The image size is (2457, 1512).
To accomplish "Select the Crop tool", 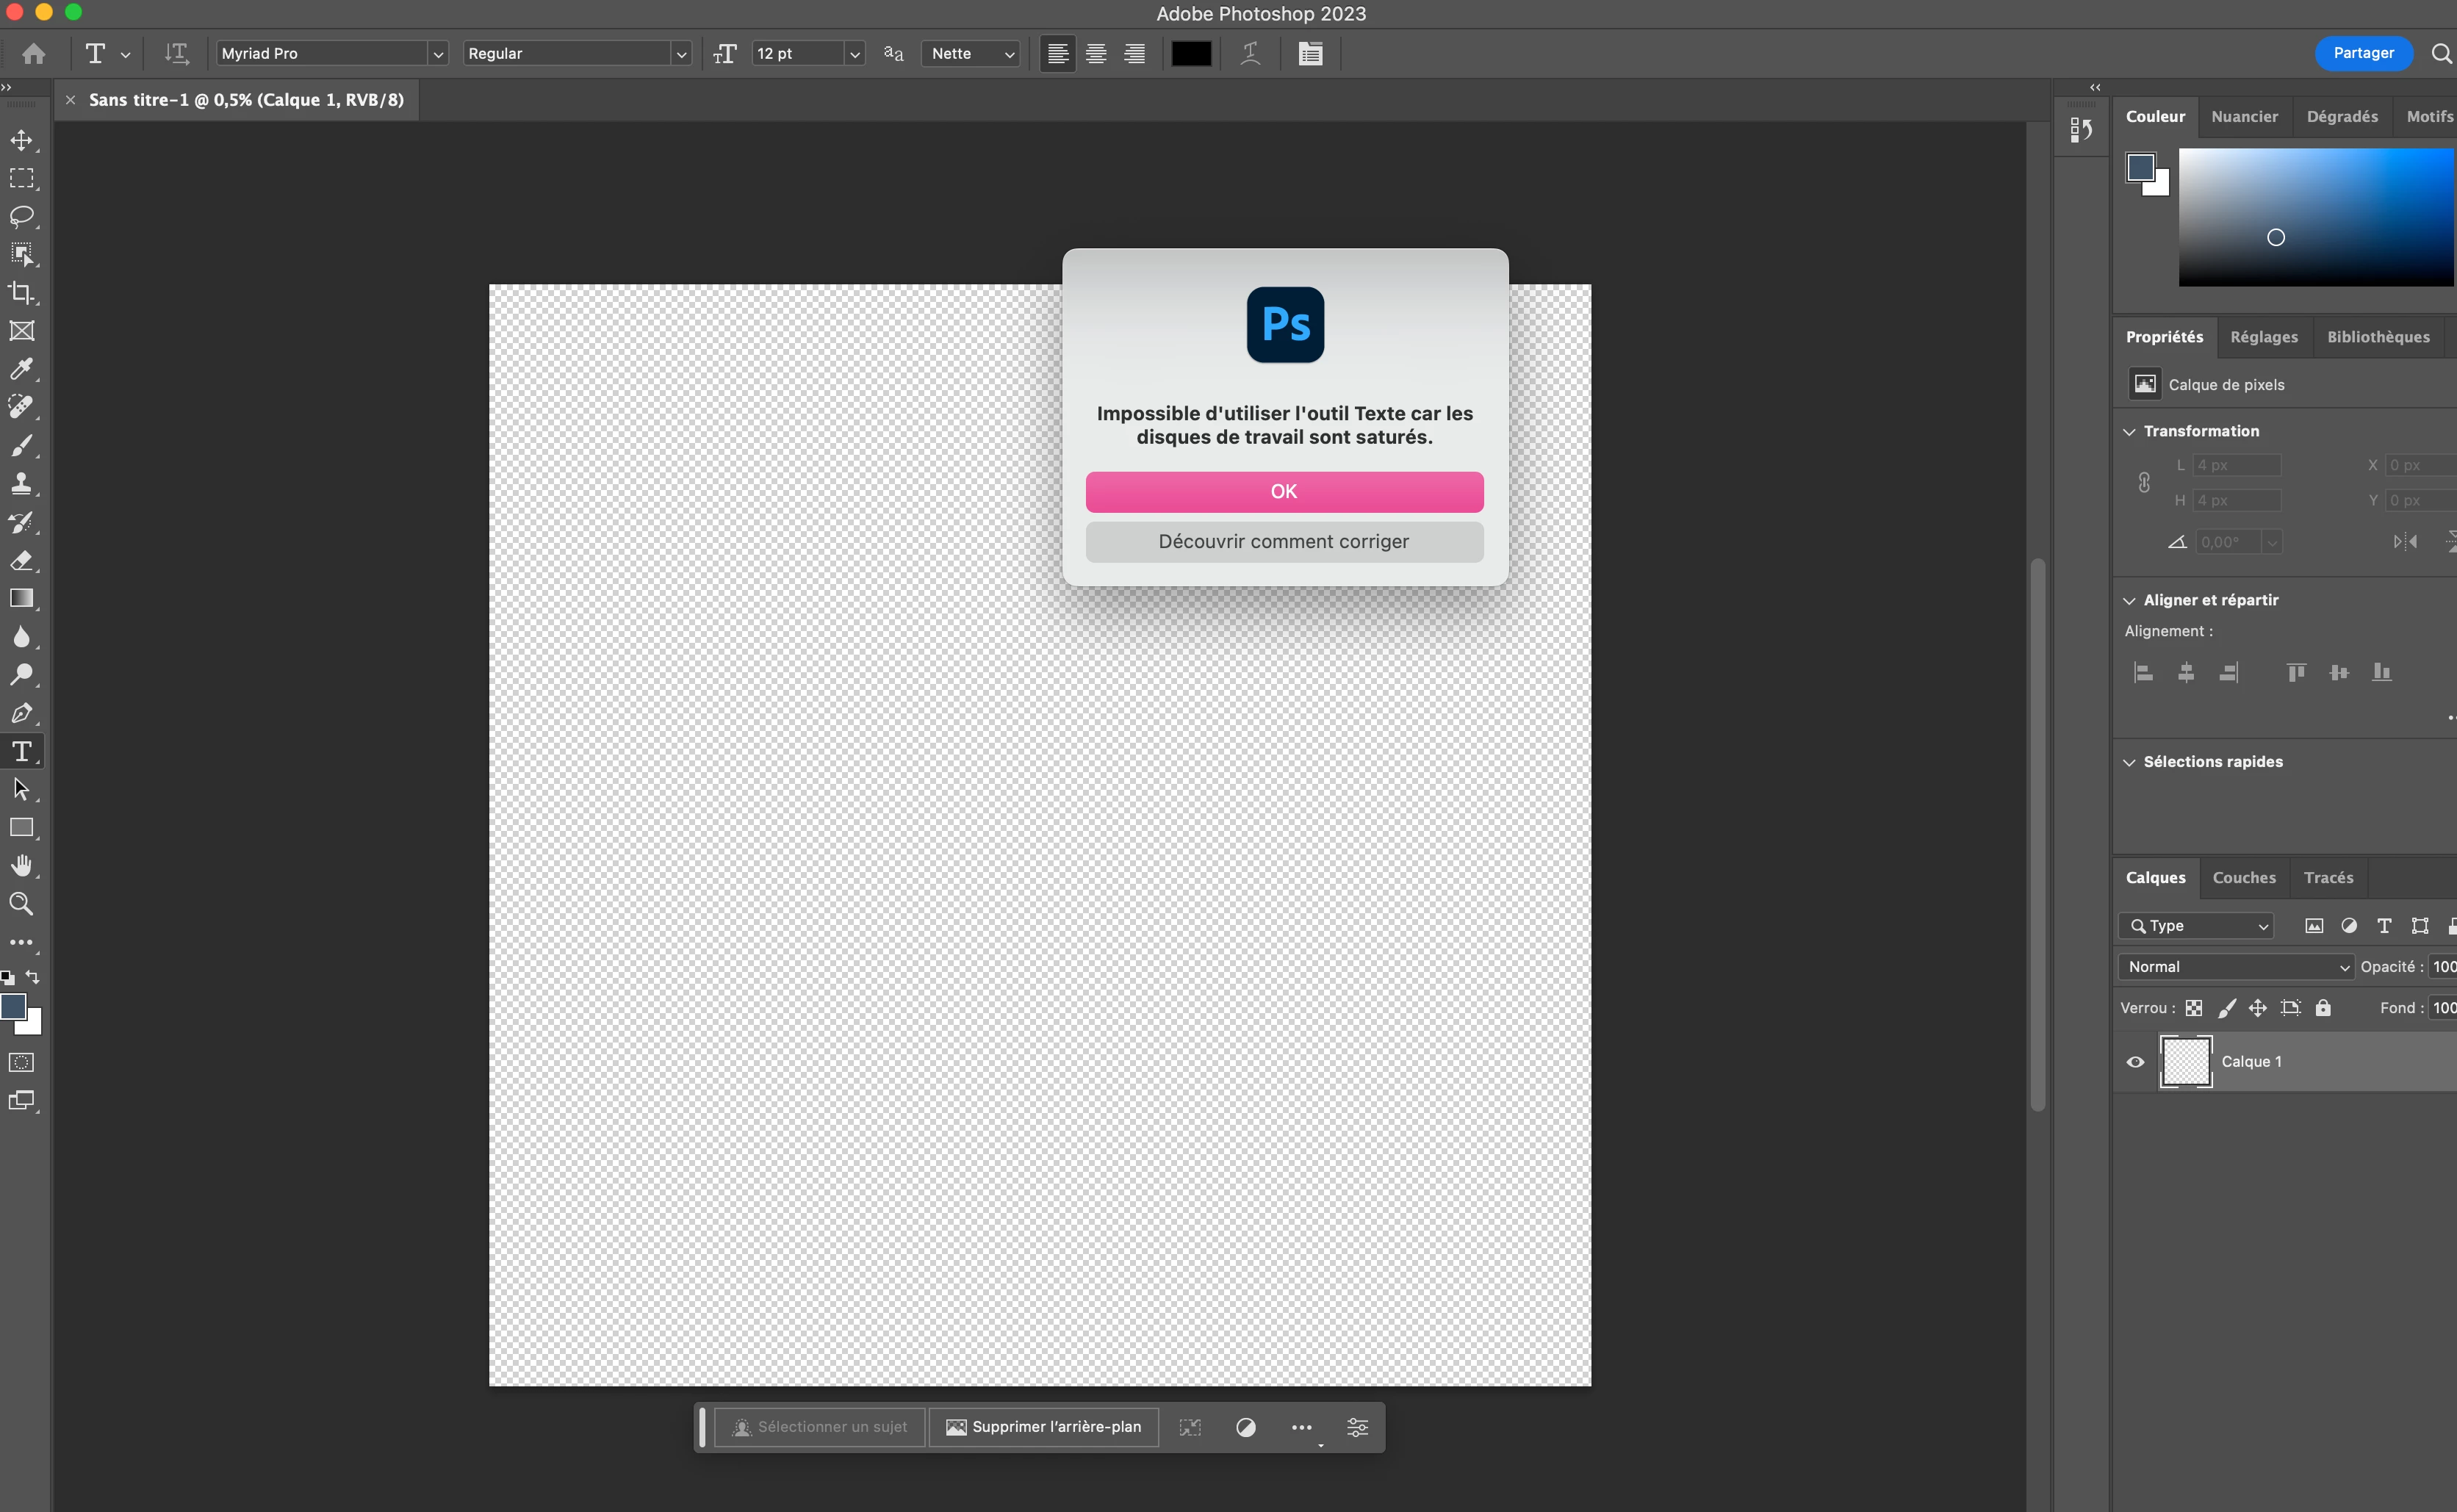I will click(x=21, y=293).
